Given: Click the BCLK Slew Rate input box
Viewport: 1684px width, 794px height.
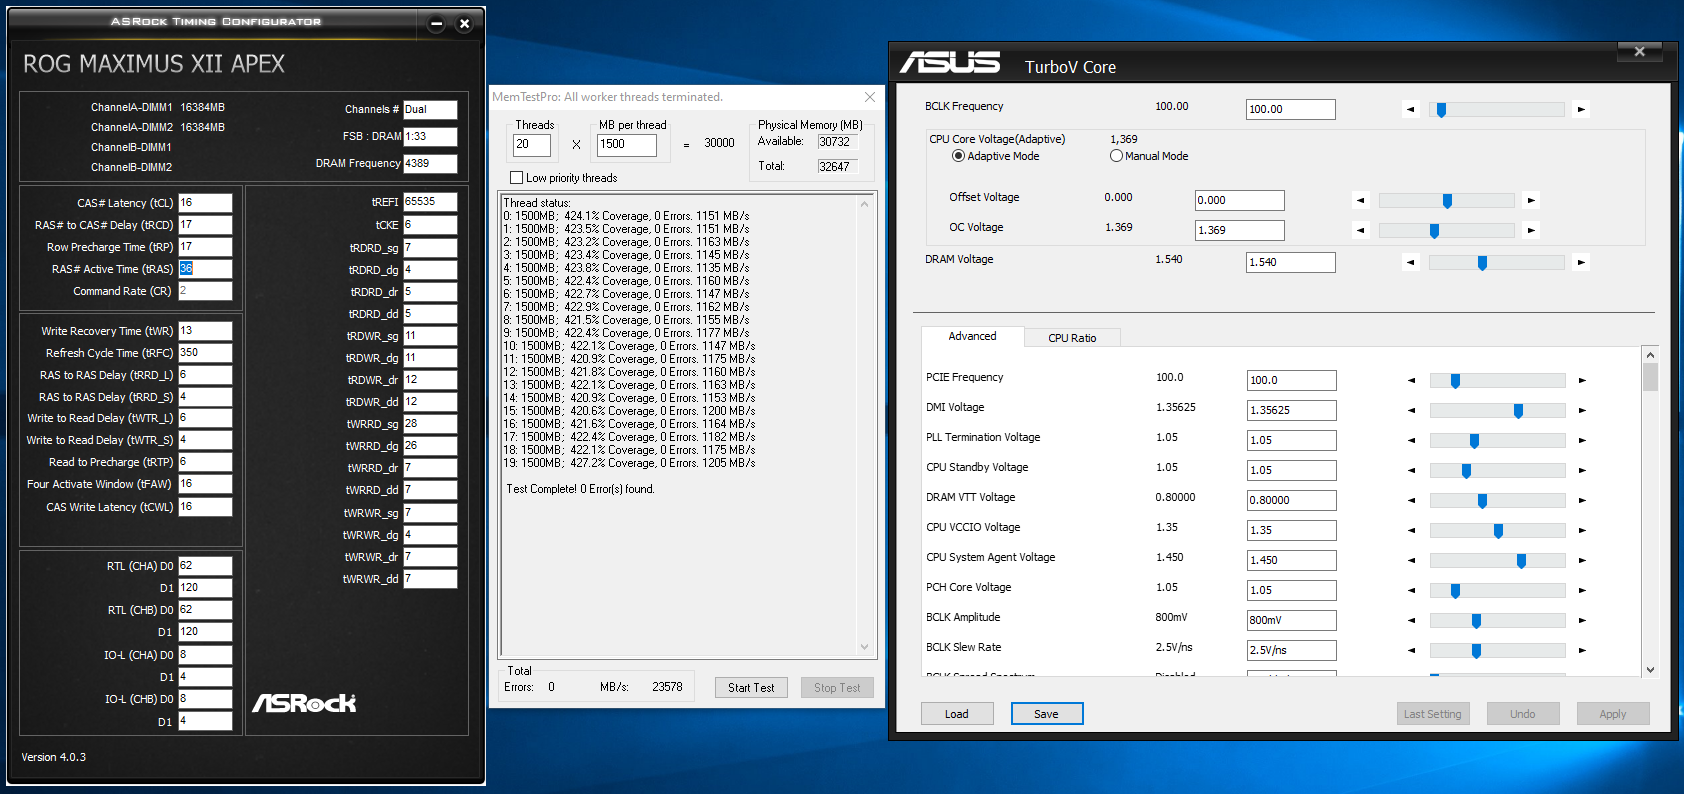Looking at the screenshot, I should coord(1291,650).
